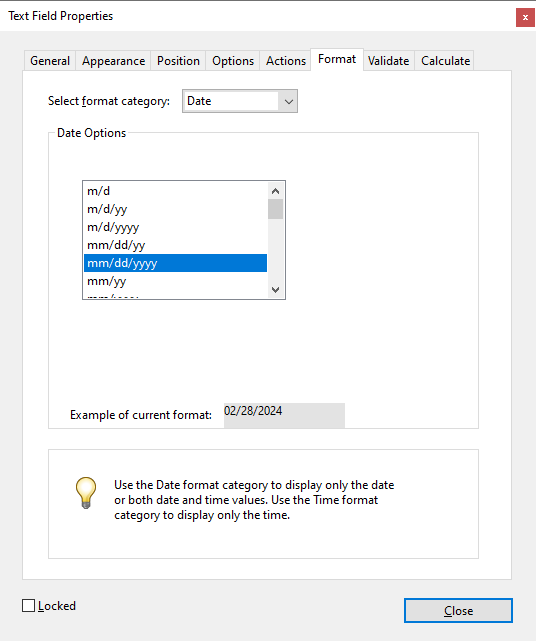Open the Appearance tab

113,61
